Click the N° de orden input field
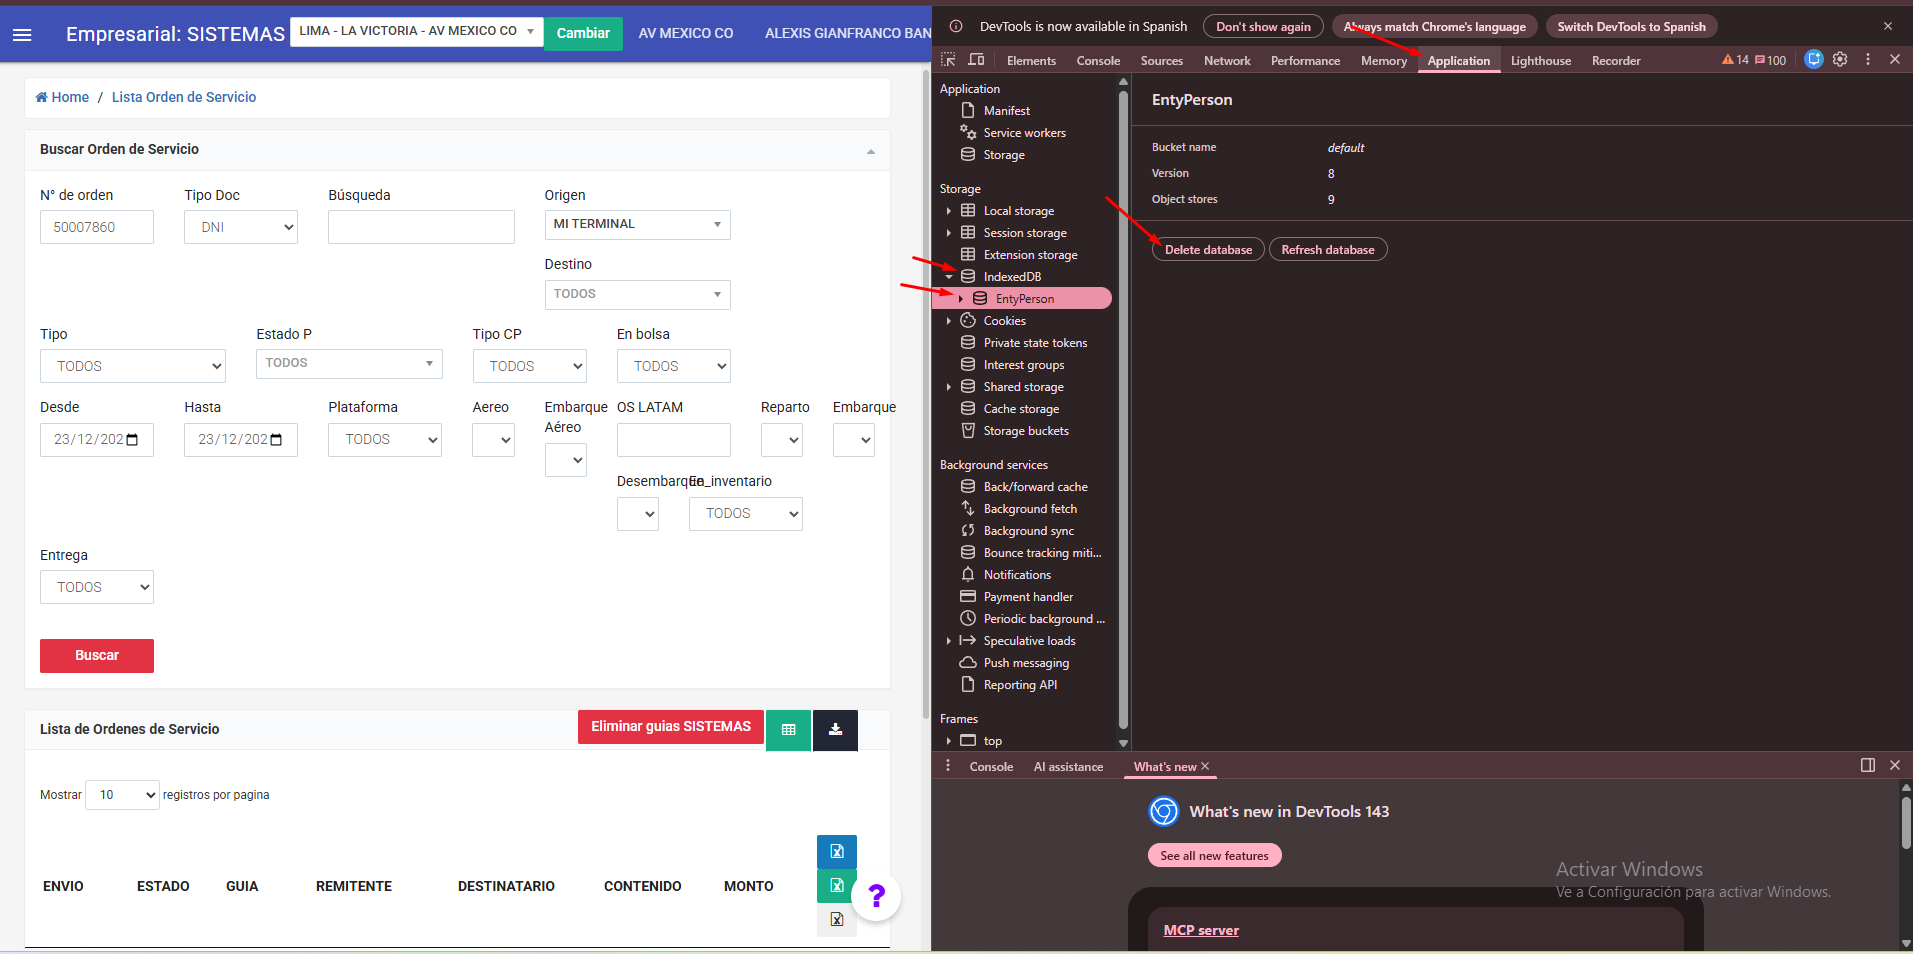This screenshot has width=1913, height=954. pyautogui.click(x=97, y=227)
